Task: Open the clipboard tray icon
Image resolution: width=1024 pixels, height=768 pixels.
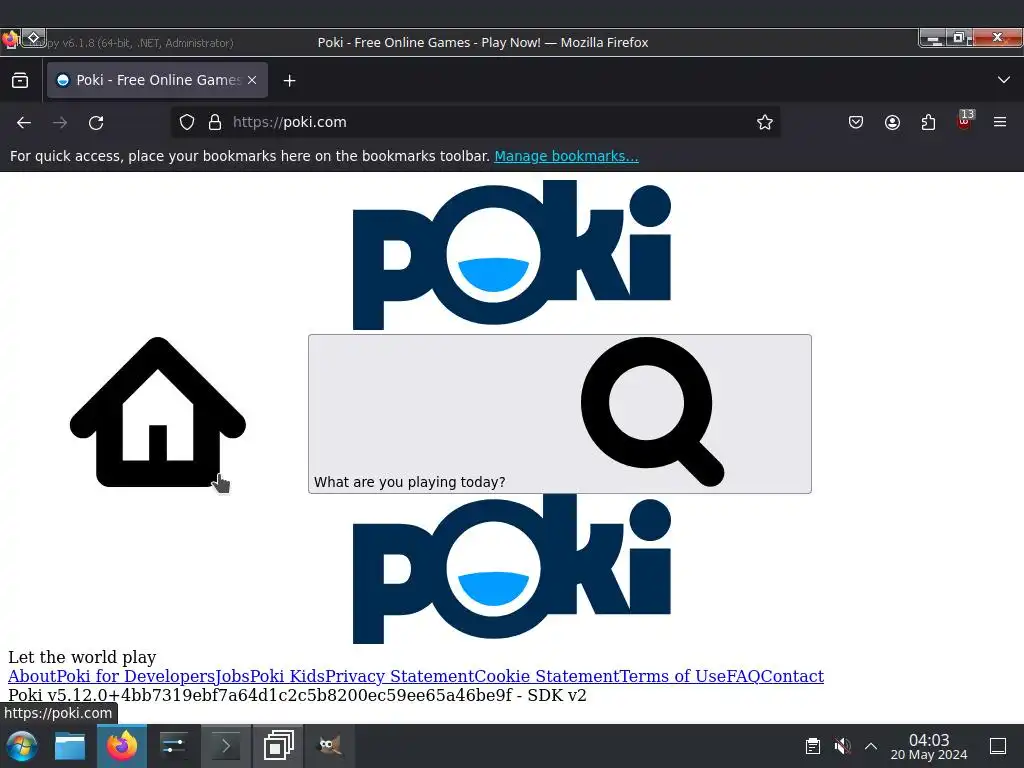Action: tap(812, 746)
